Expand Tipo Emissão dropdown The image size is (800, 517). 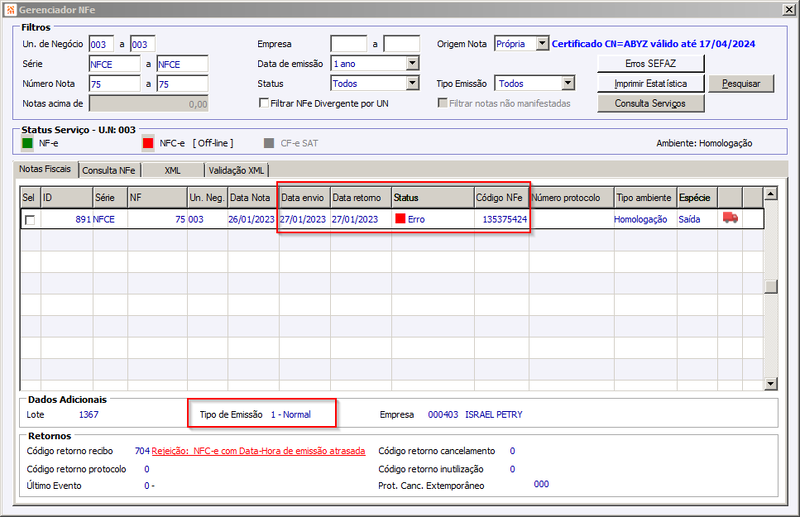point(568,83)
